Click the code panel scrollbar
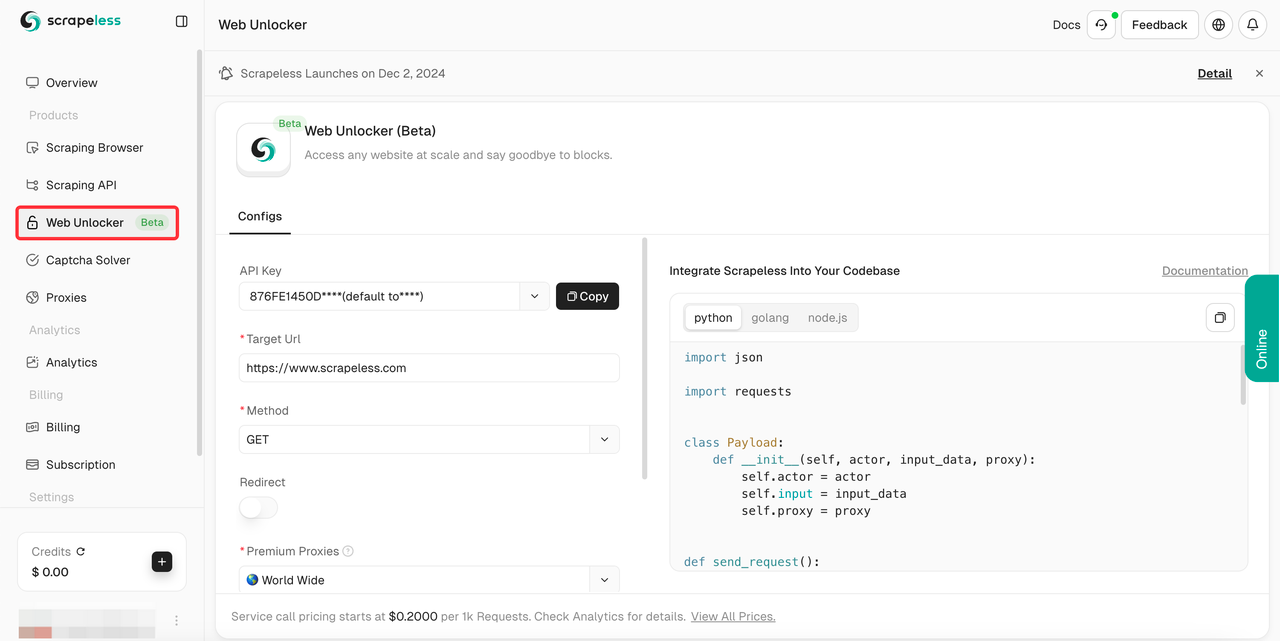 coord(1244,375)
